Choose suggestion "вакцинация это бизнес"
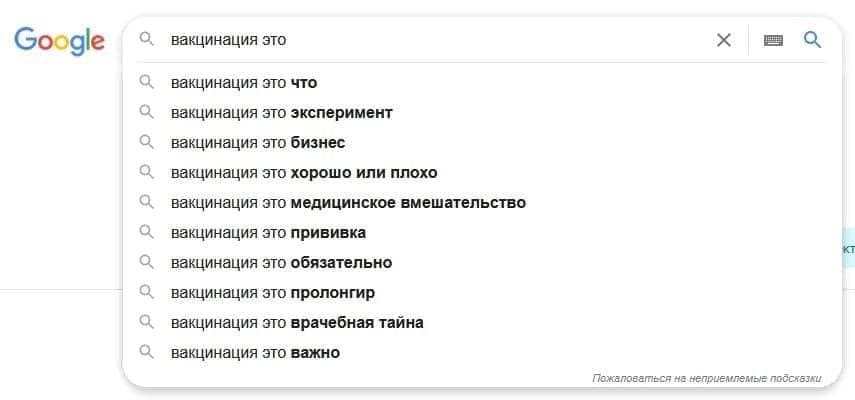 (257, 143)
